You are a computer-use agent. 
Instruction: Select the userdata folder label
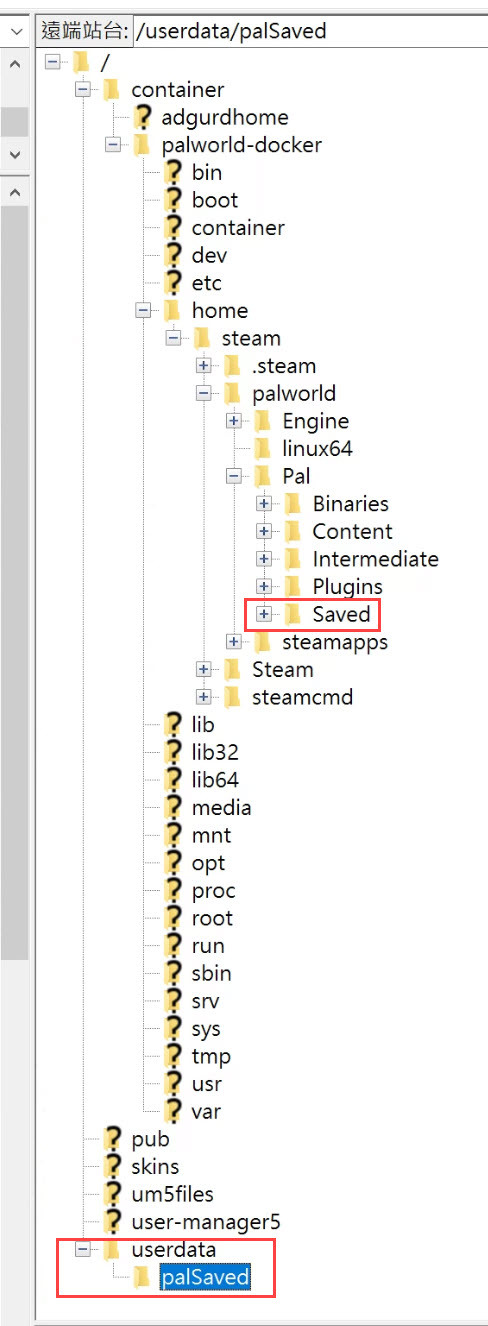coord(173,1249)
